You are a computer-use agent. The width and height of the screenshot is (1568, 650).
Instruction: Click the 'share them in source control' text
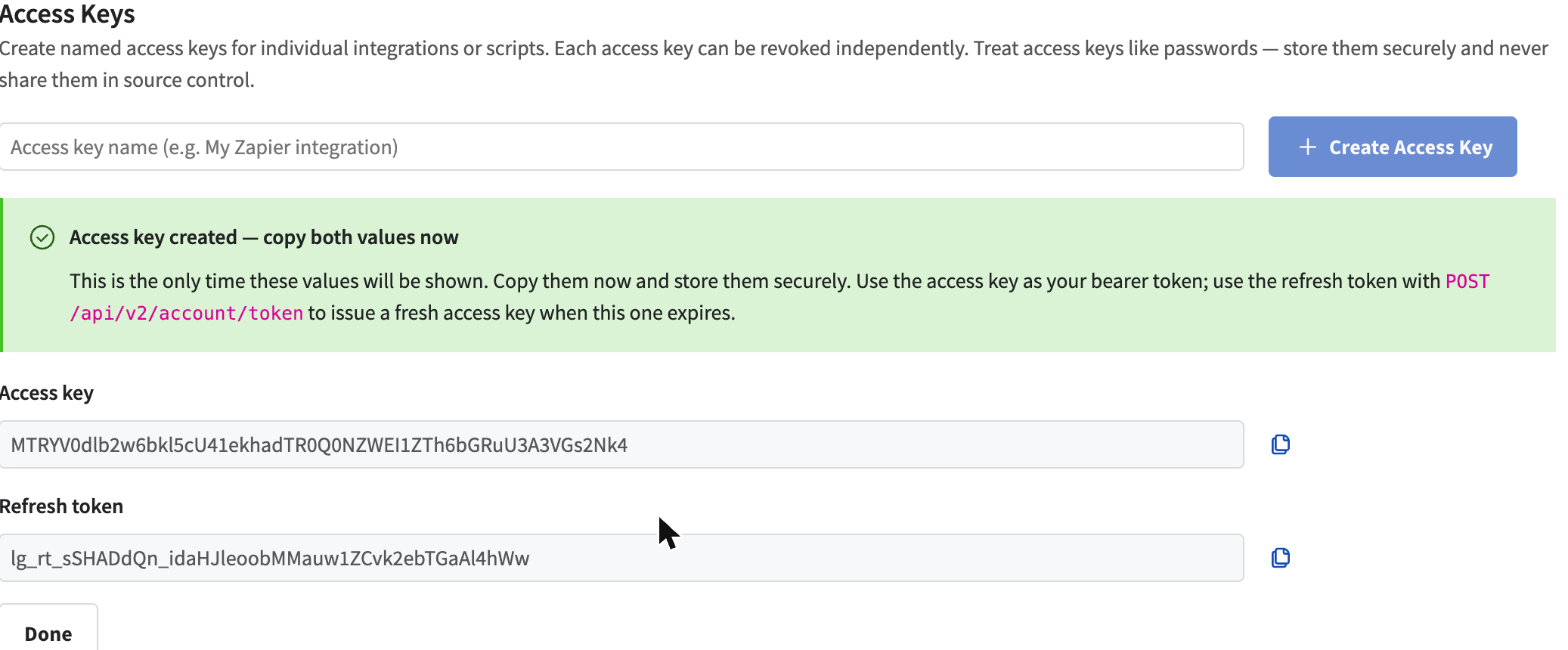pyautogui.click(x=127, y=80)
